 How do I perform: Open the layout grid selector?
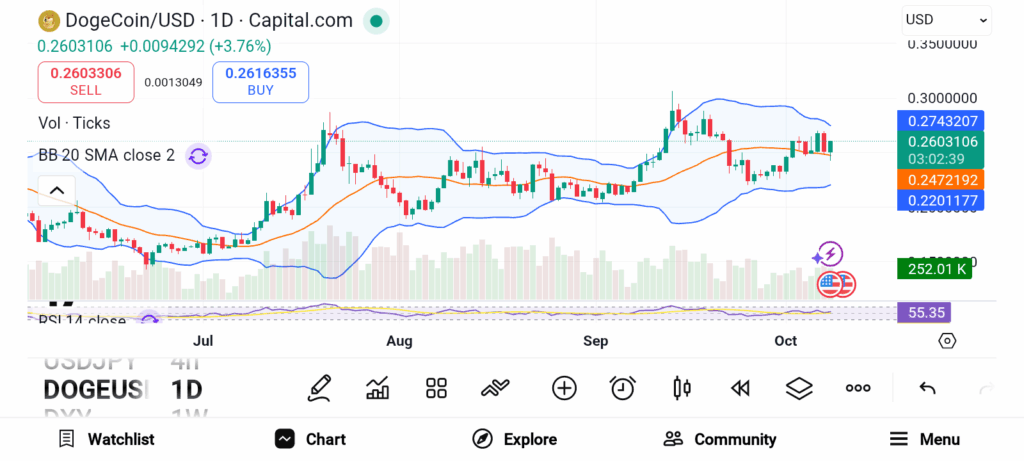click(436, 388)
